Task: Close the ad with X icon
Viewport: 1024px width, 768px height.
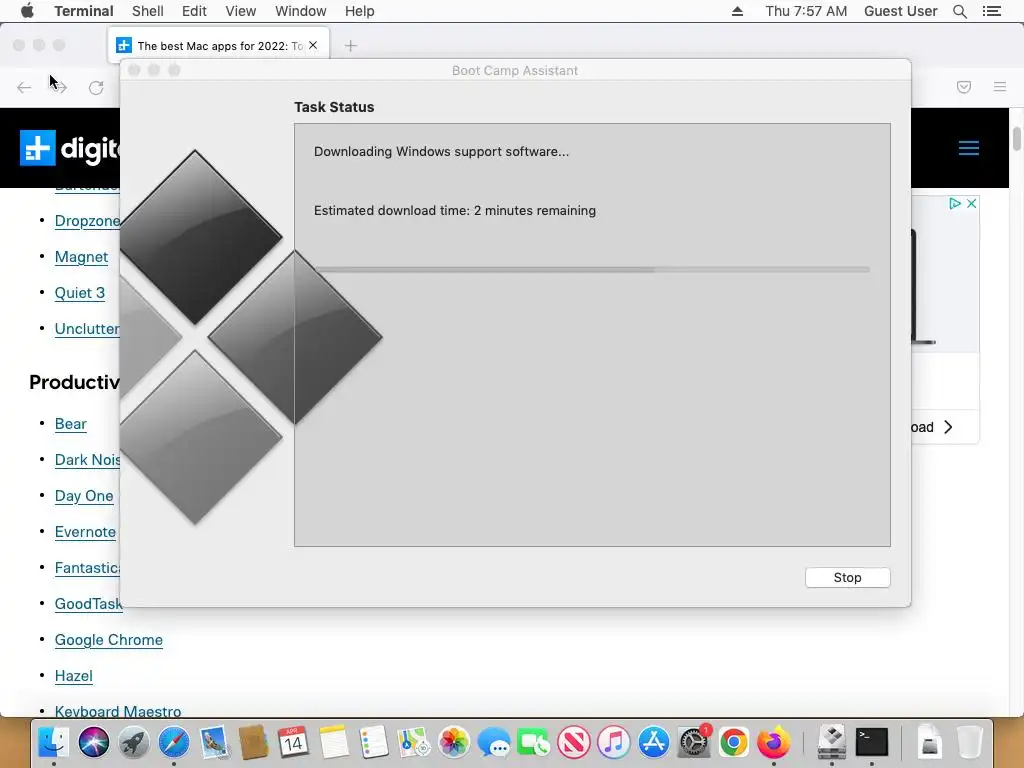Action: (x=971, y=204)
